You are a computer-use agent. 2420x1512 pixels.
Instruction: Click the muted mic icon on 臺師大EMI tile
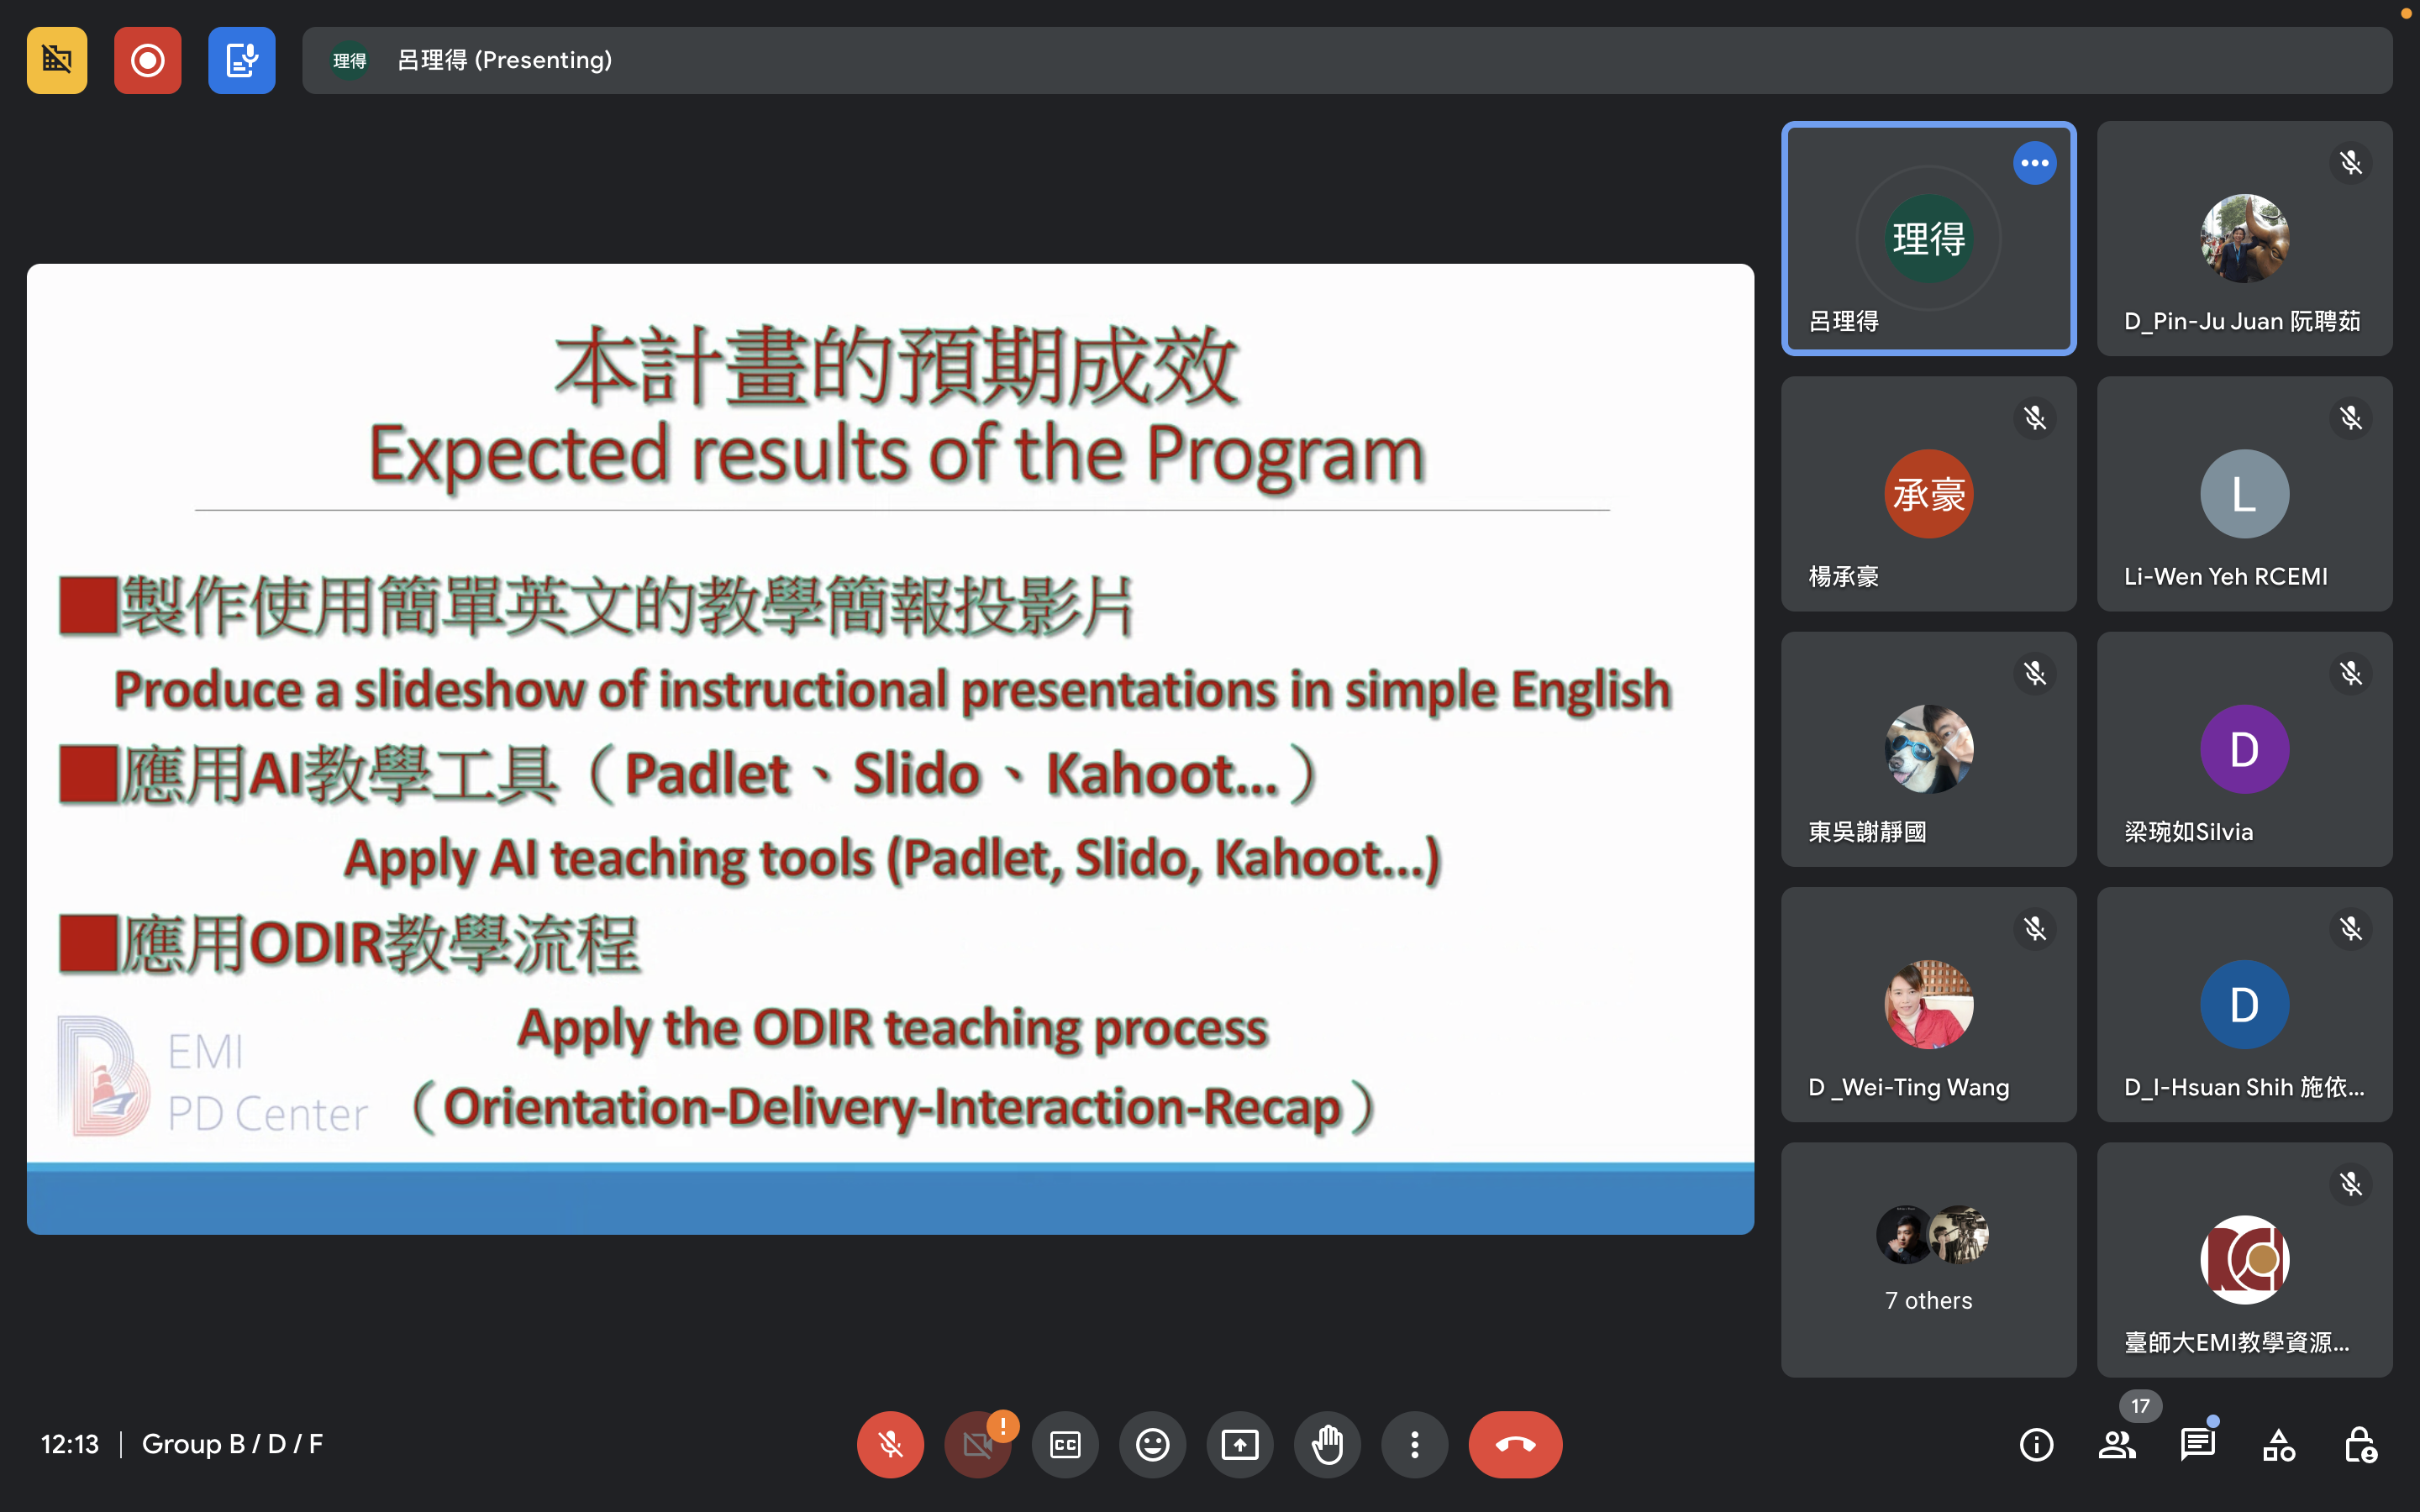tap(2350, 1185)
